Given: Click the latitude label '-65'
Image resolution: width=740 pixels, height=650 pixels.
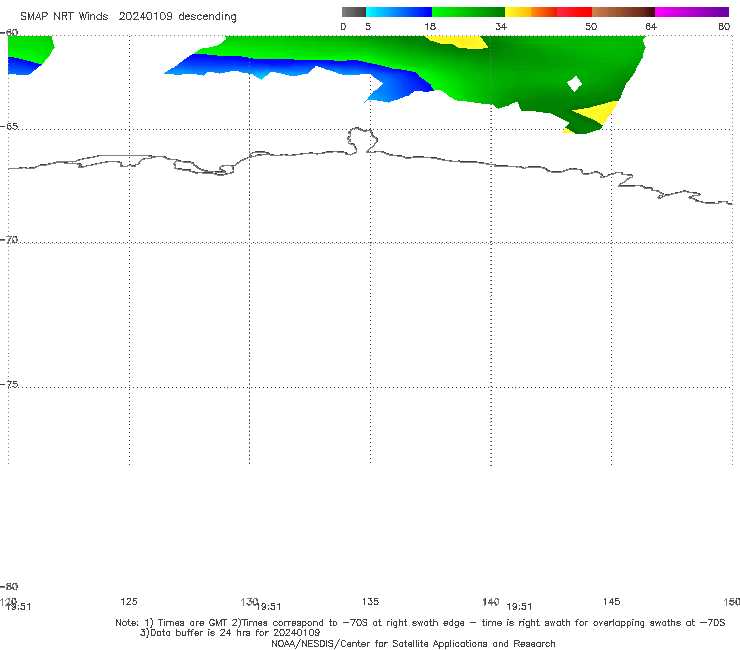Looking at the screenshot, I should (x=9, y=127).
